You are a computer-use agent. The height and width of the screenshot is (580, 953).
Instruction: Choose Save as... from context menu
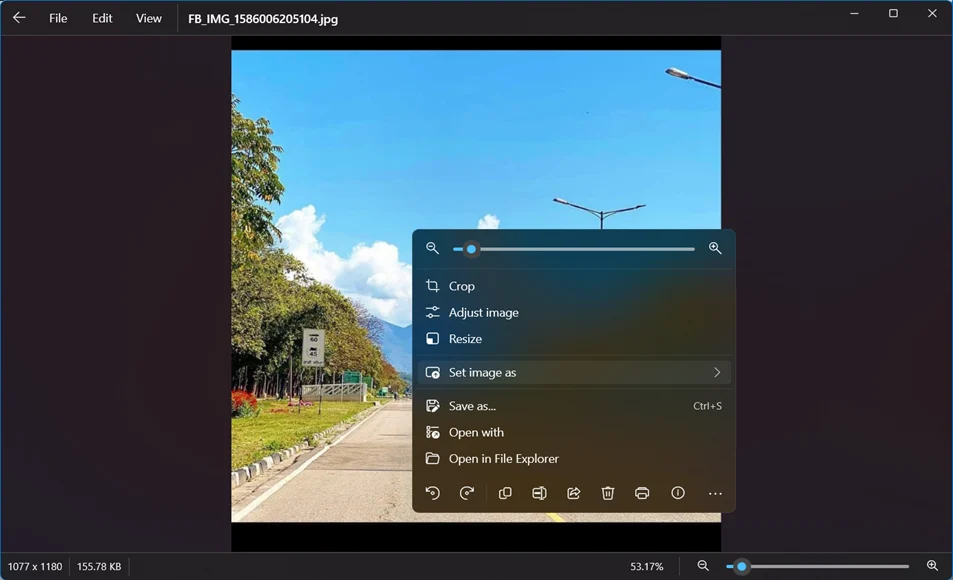574,406
